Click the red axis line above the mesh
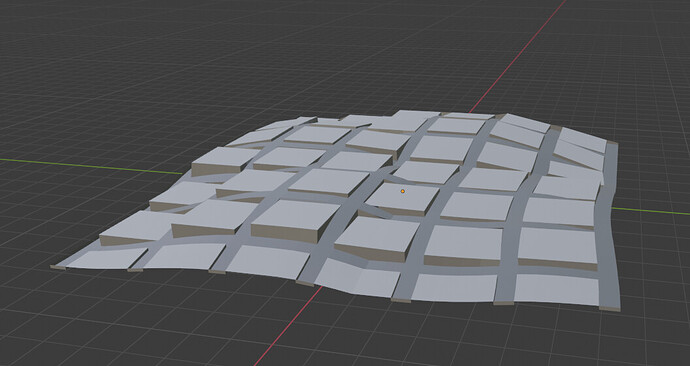The image size is (690, 366). pos(518,56)
